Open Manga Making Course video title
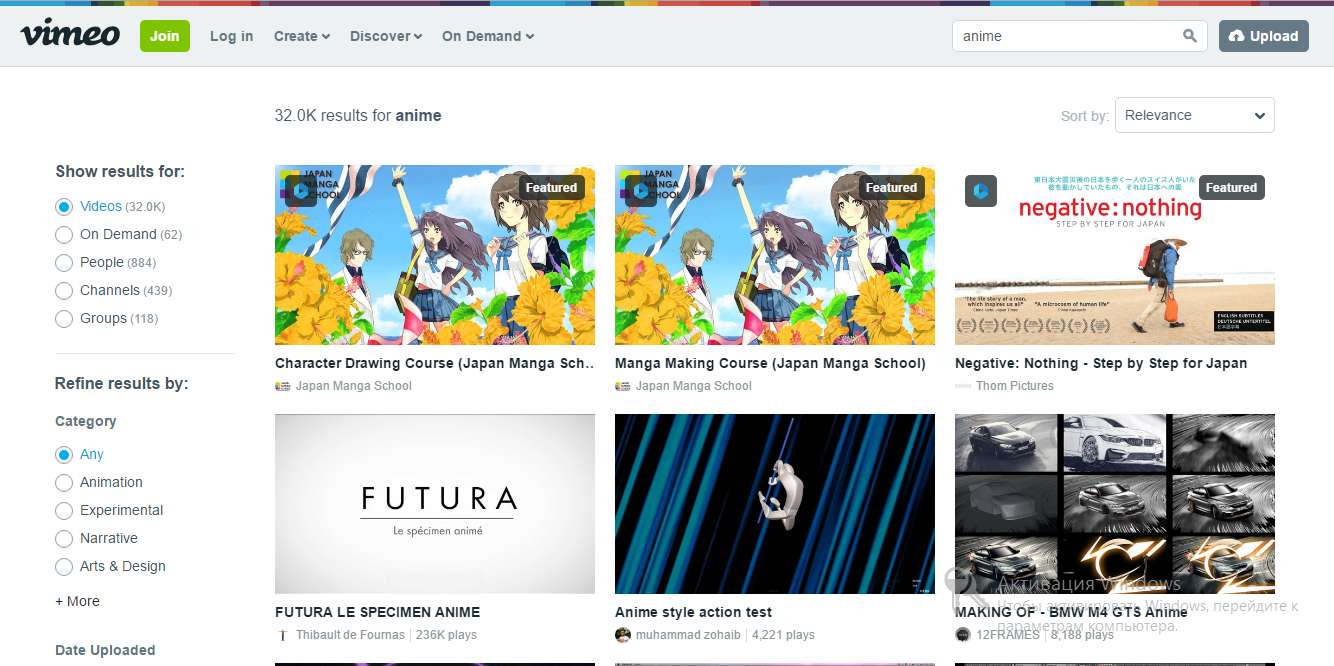This screenshot has height=666, width=1334. click(770, 364)
